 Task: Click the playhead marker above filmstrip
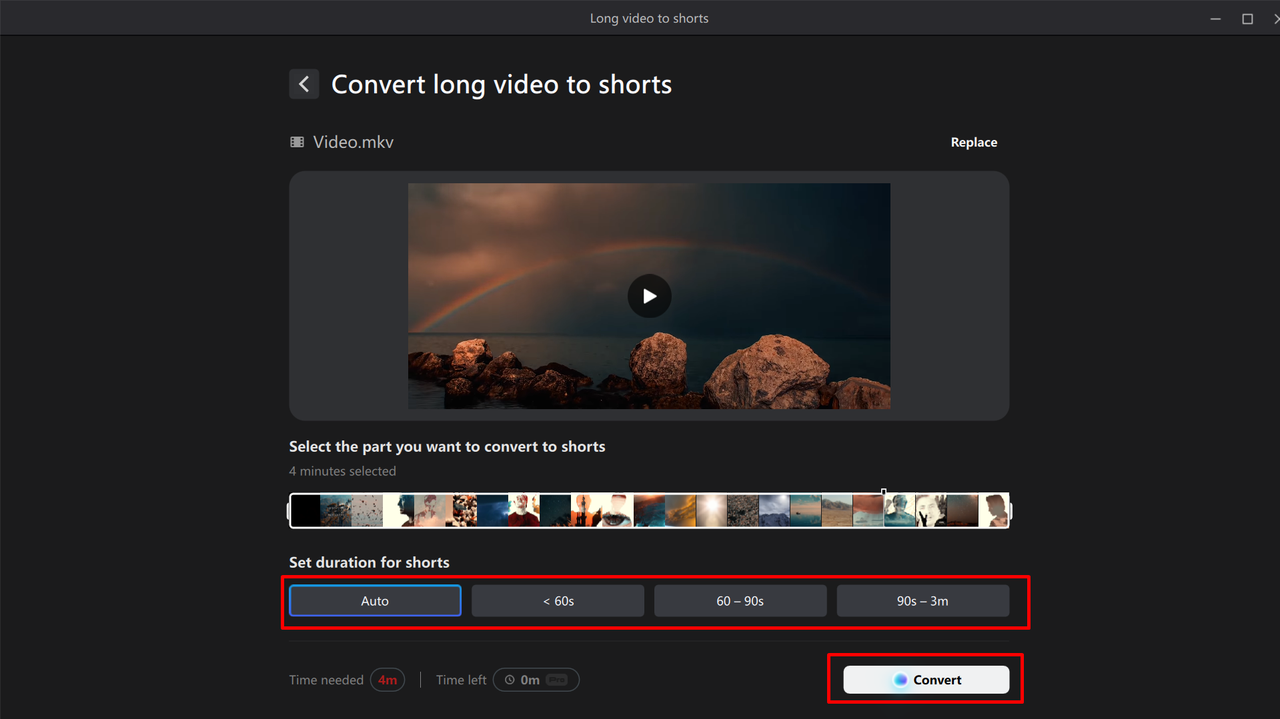coord(883,491)
